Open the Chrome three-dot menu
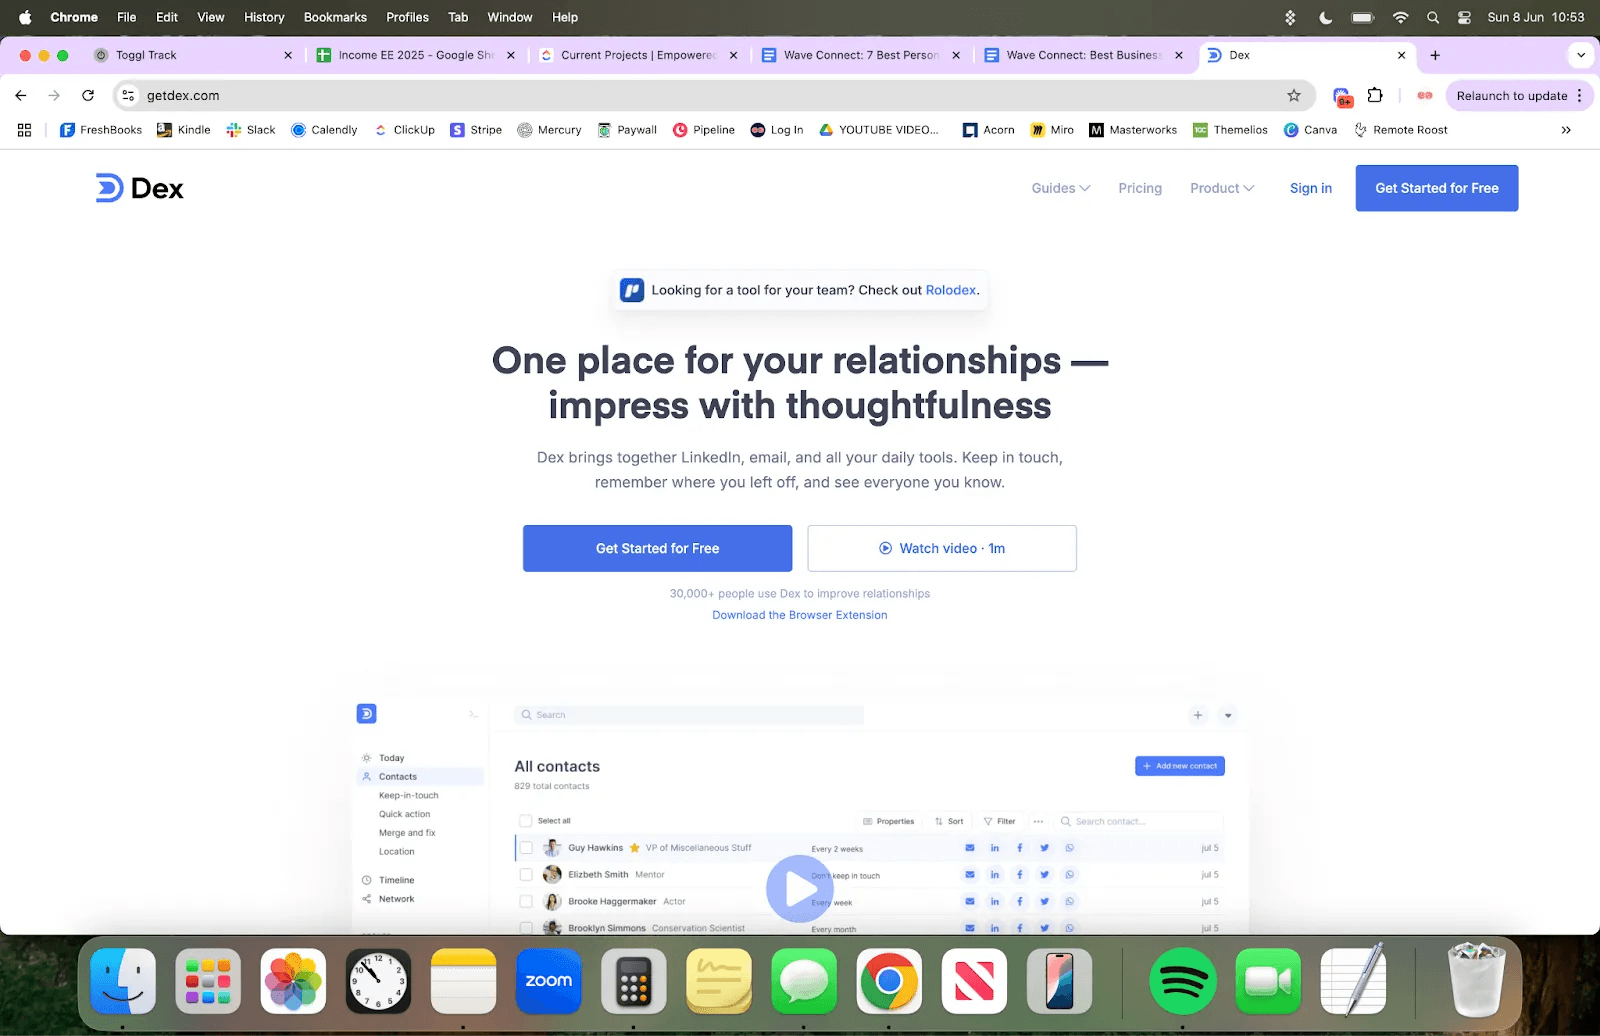Screen dimensions: 1600x1036 (1580, 96)
